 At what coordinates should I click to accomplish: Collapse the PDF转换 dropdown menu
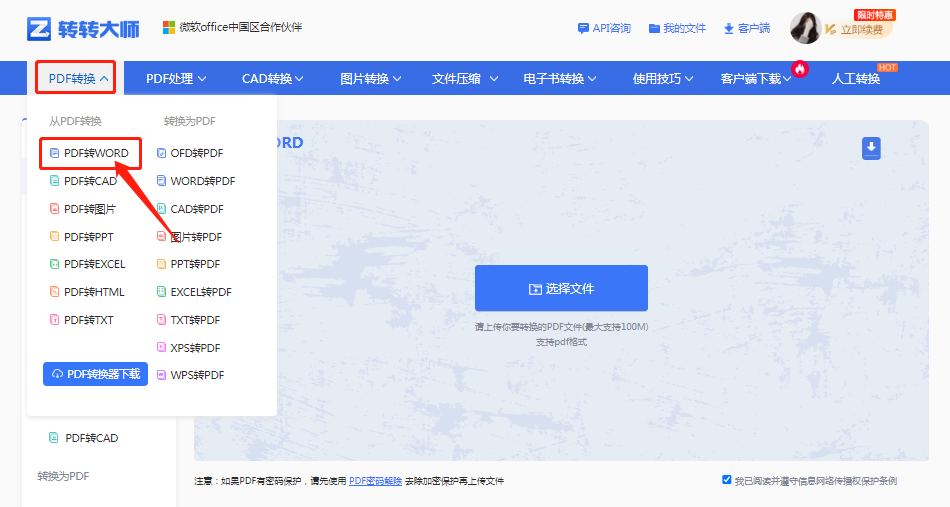[76, 78]
